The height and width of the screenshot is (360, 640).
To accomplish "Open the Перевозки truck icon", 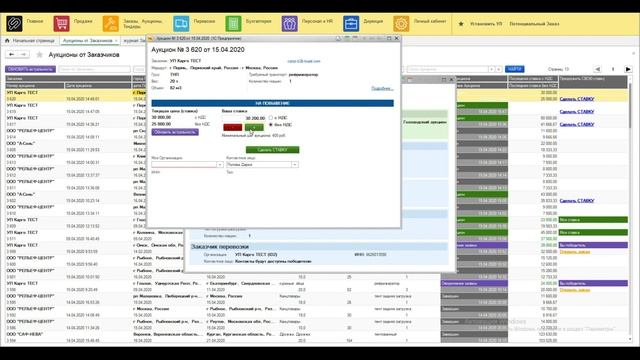I will click(181, 24).
